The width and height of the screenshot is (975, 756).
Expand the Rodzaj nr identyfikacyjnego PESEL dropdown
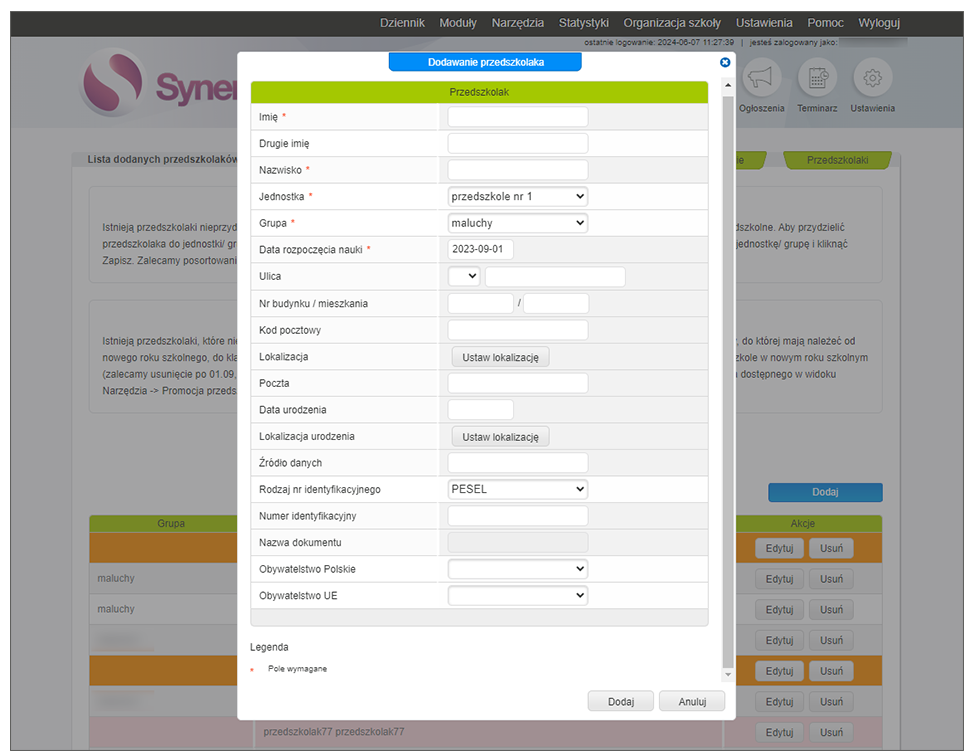(517, 490)
